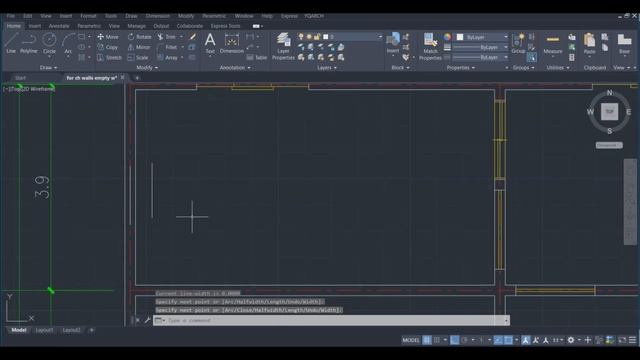Image resolution: width=640 pixels, height=360 pixels.
Task: Select the Arc tool
Action: (x=68, y=43)
